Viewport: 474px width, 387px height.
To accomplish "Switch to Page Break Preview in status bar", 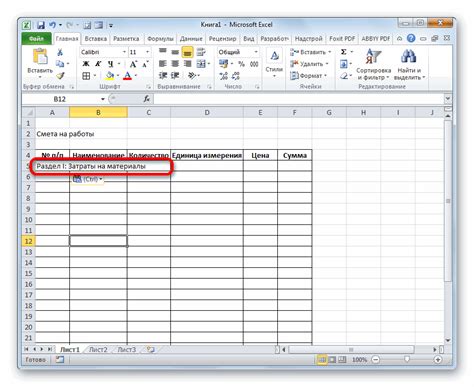I will pyautogui.click(x=342, y=360).
